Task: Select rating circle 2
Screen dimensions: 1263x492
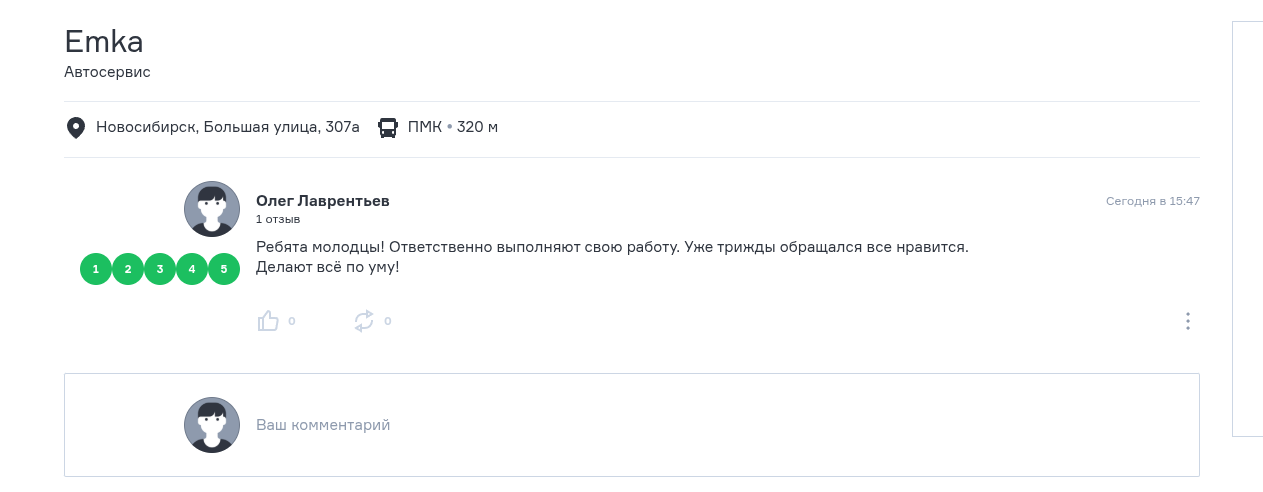Action: coord(128,269)
